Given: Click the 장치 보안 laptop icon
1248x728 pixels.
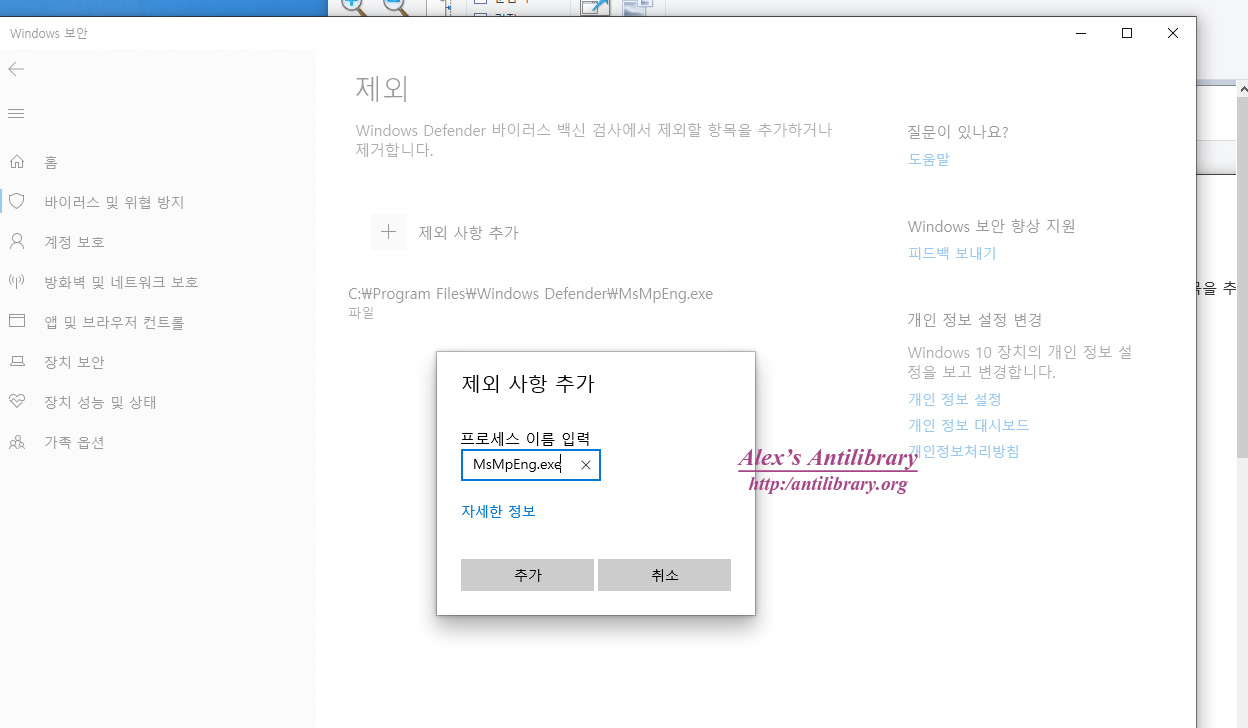Looking at the screenshot, I should [x=16, y=361].
